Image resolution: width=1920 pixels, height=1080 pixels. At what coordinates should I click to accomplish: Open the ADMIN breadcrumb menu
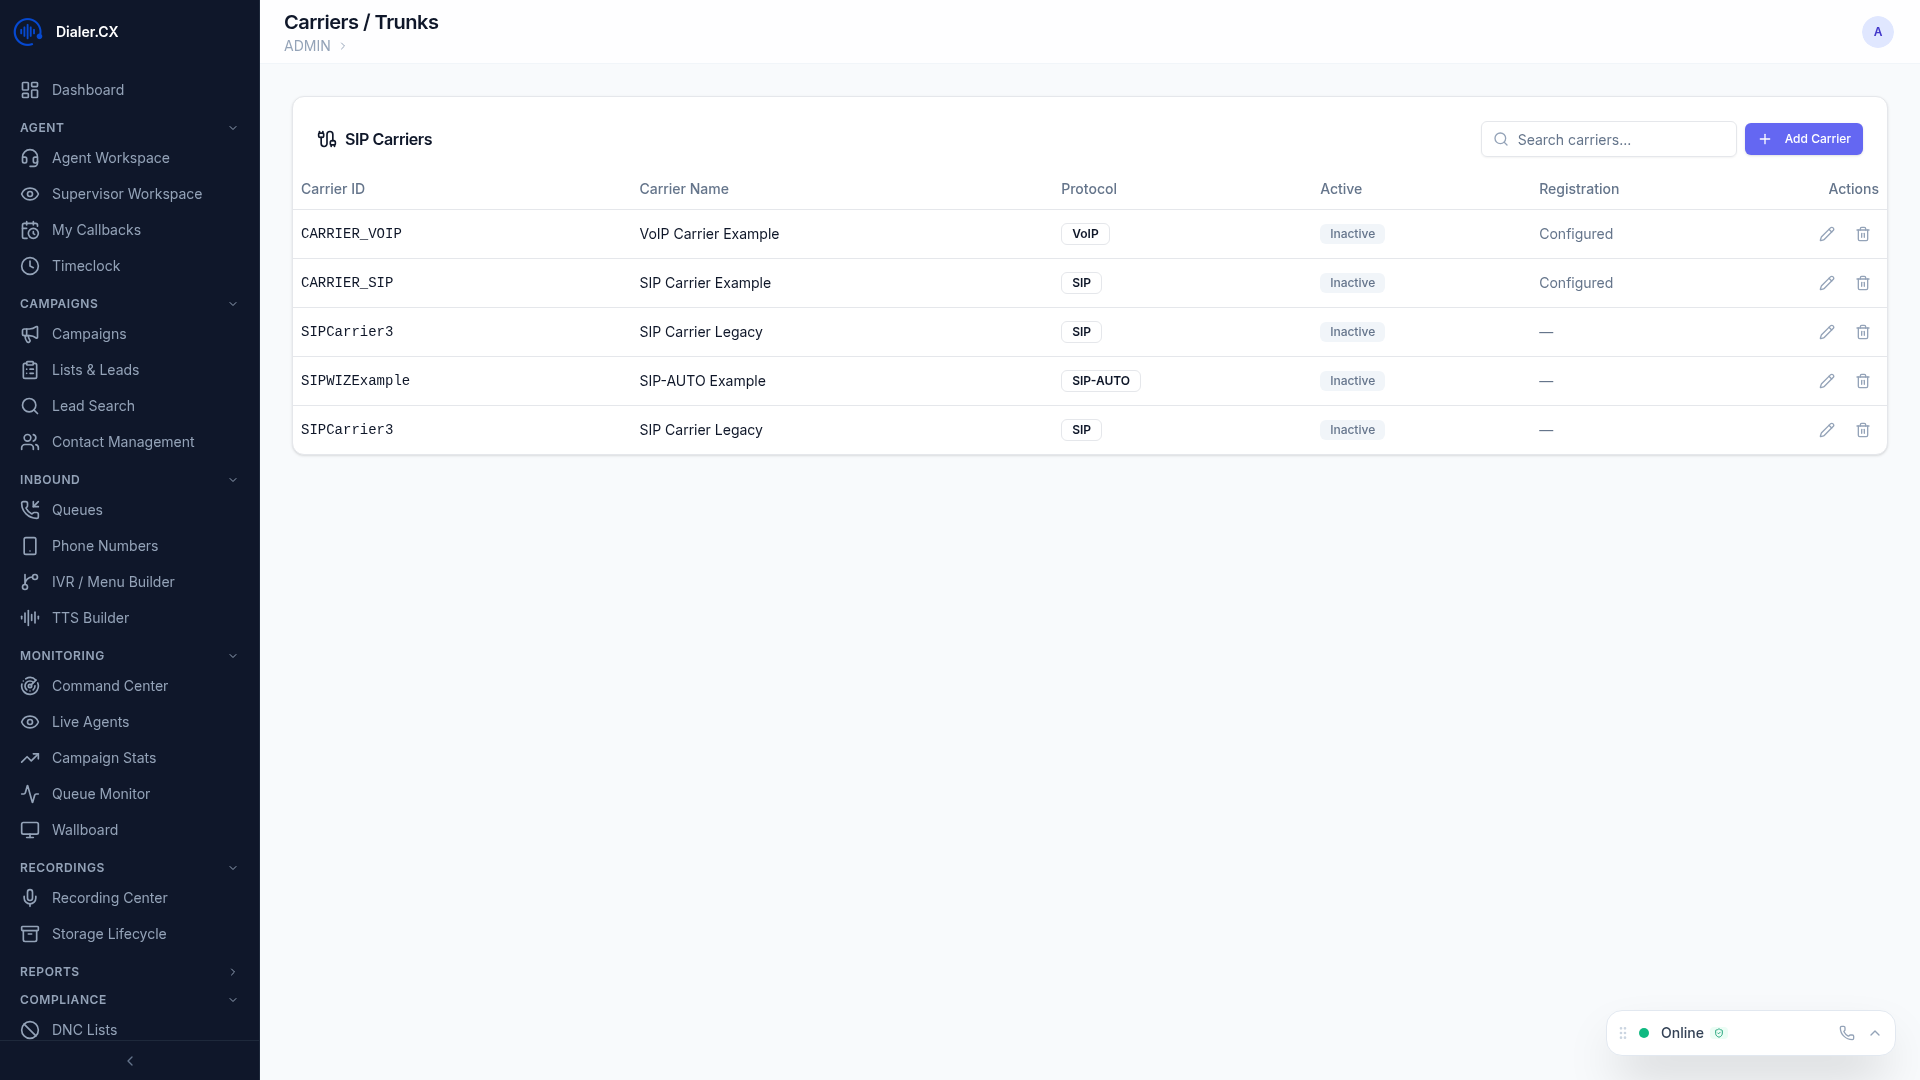[x=306, y=46]
